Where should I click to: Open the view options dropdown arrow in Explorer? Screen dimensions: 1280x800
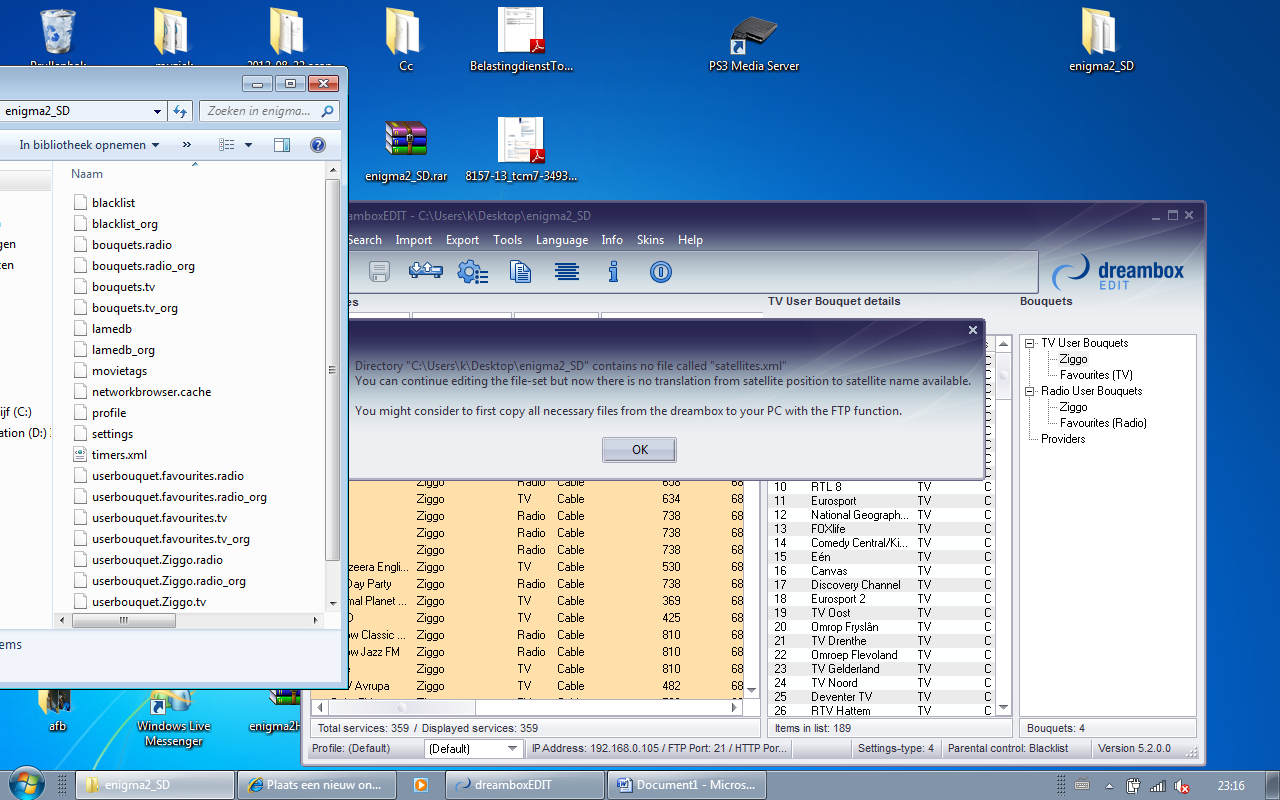coord(248,145)
